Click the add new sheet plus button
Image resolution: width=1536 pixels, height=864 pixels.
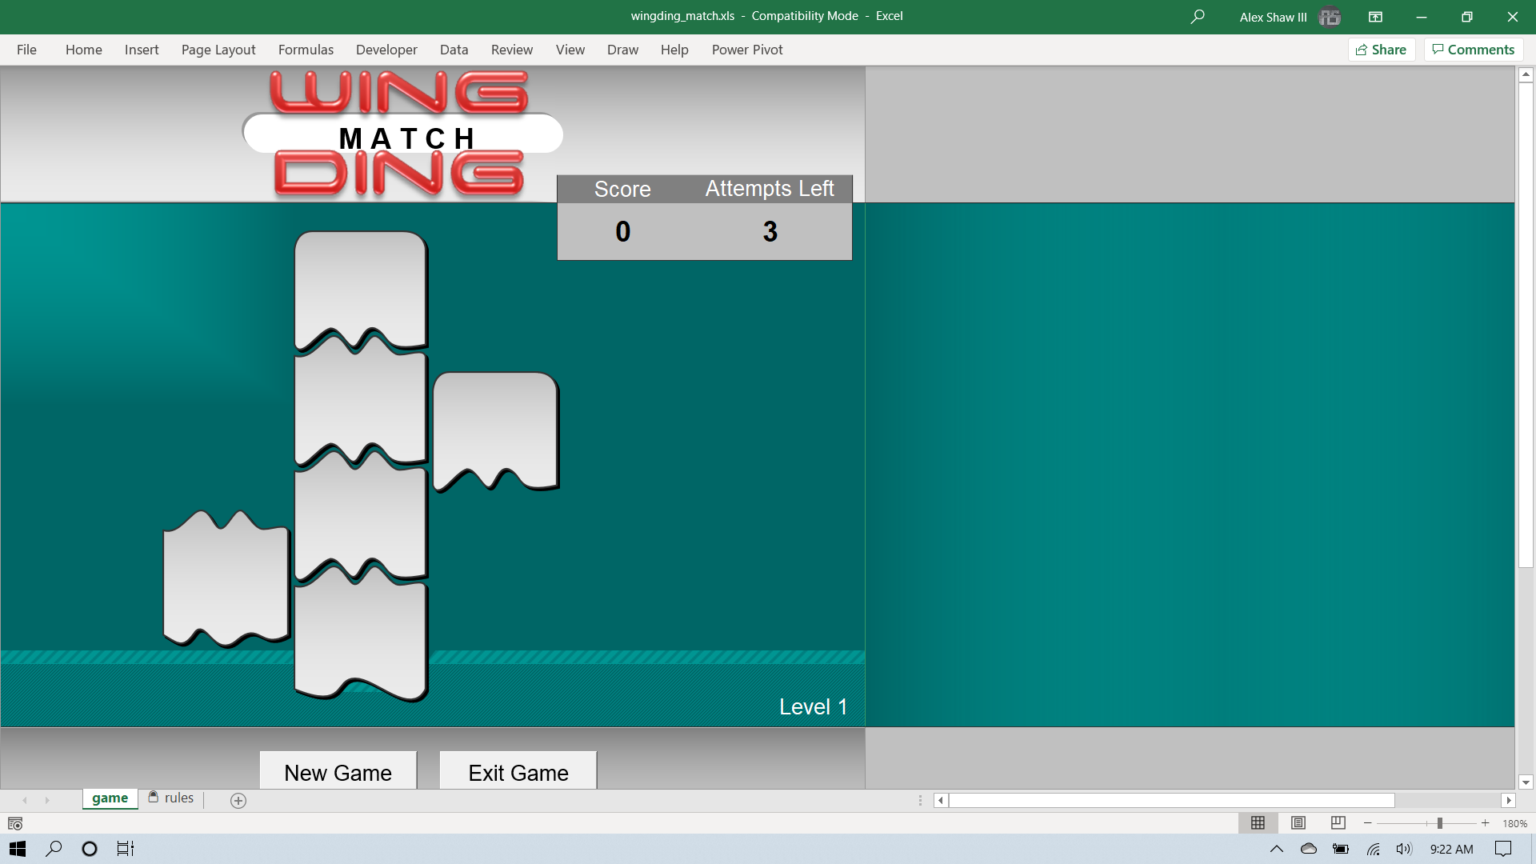(238, 800)
